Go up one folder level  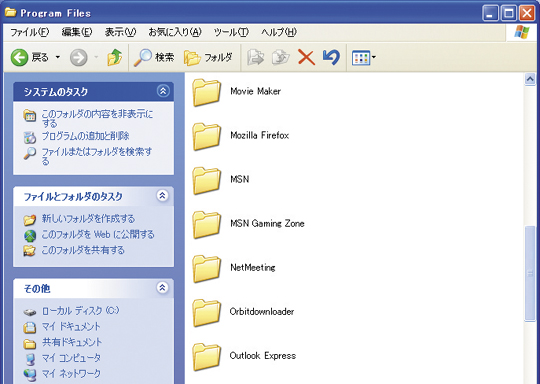(x=115, y=57)
